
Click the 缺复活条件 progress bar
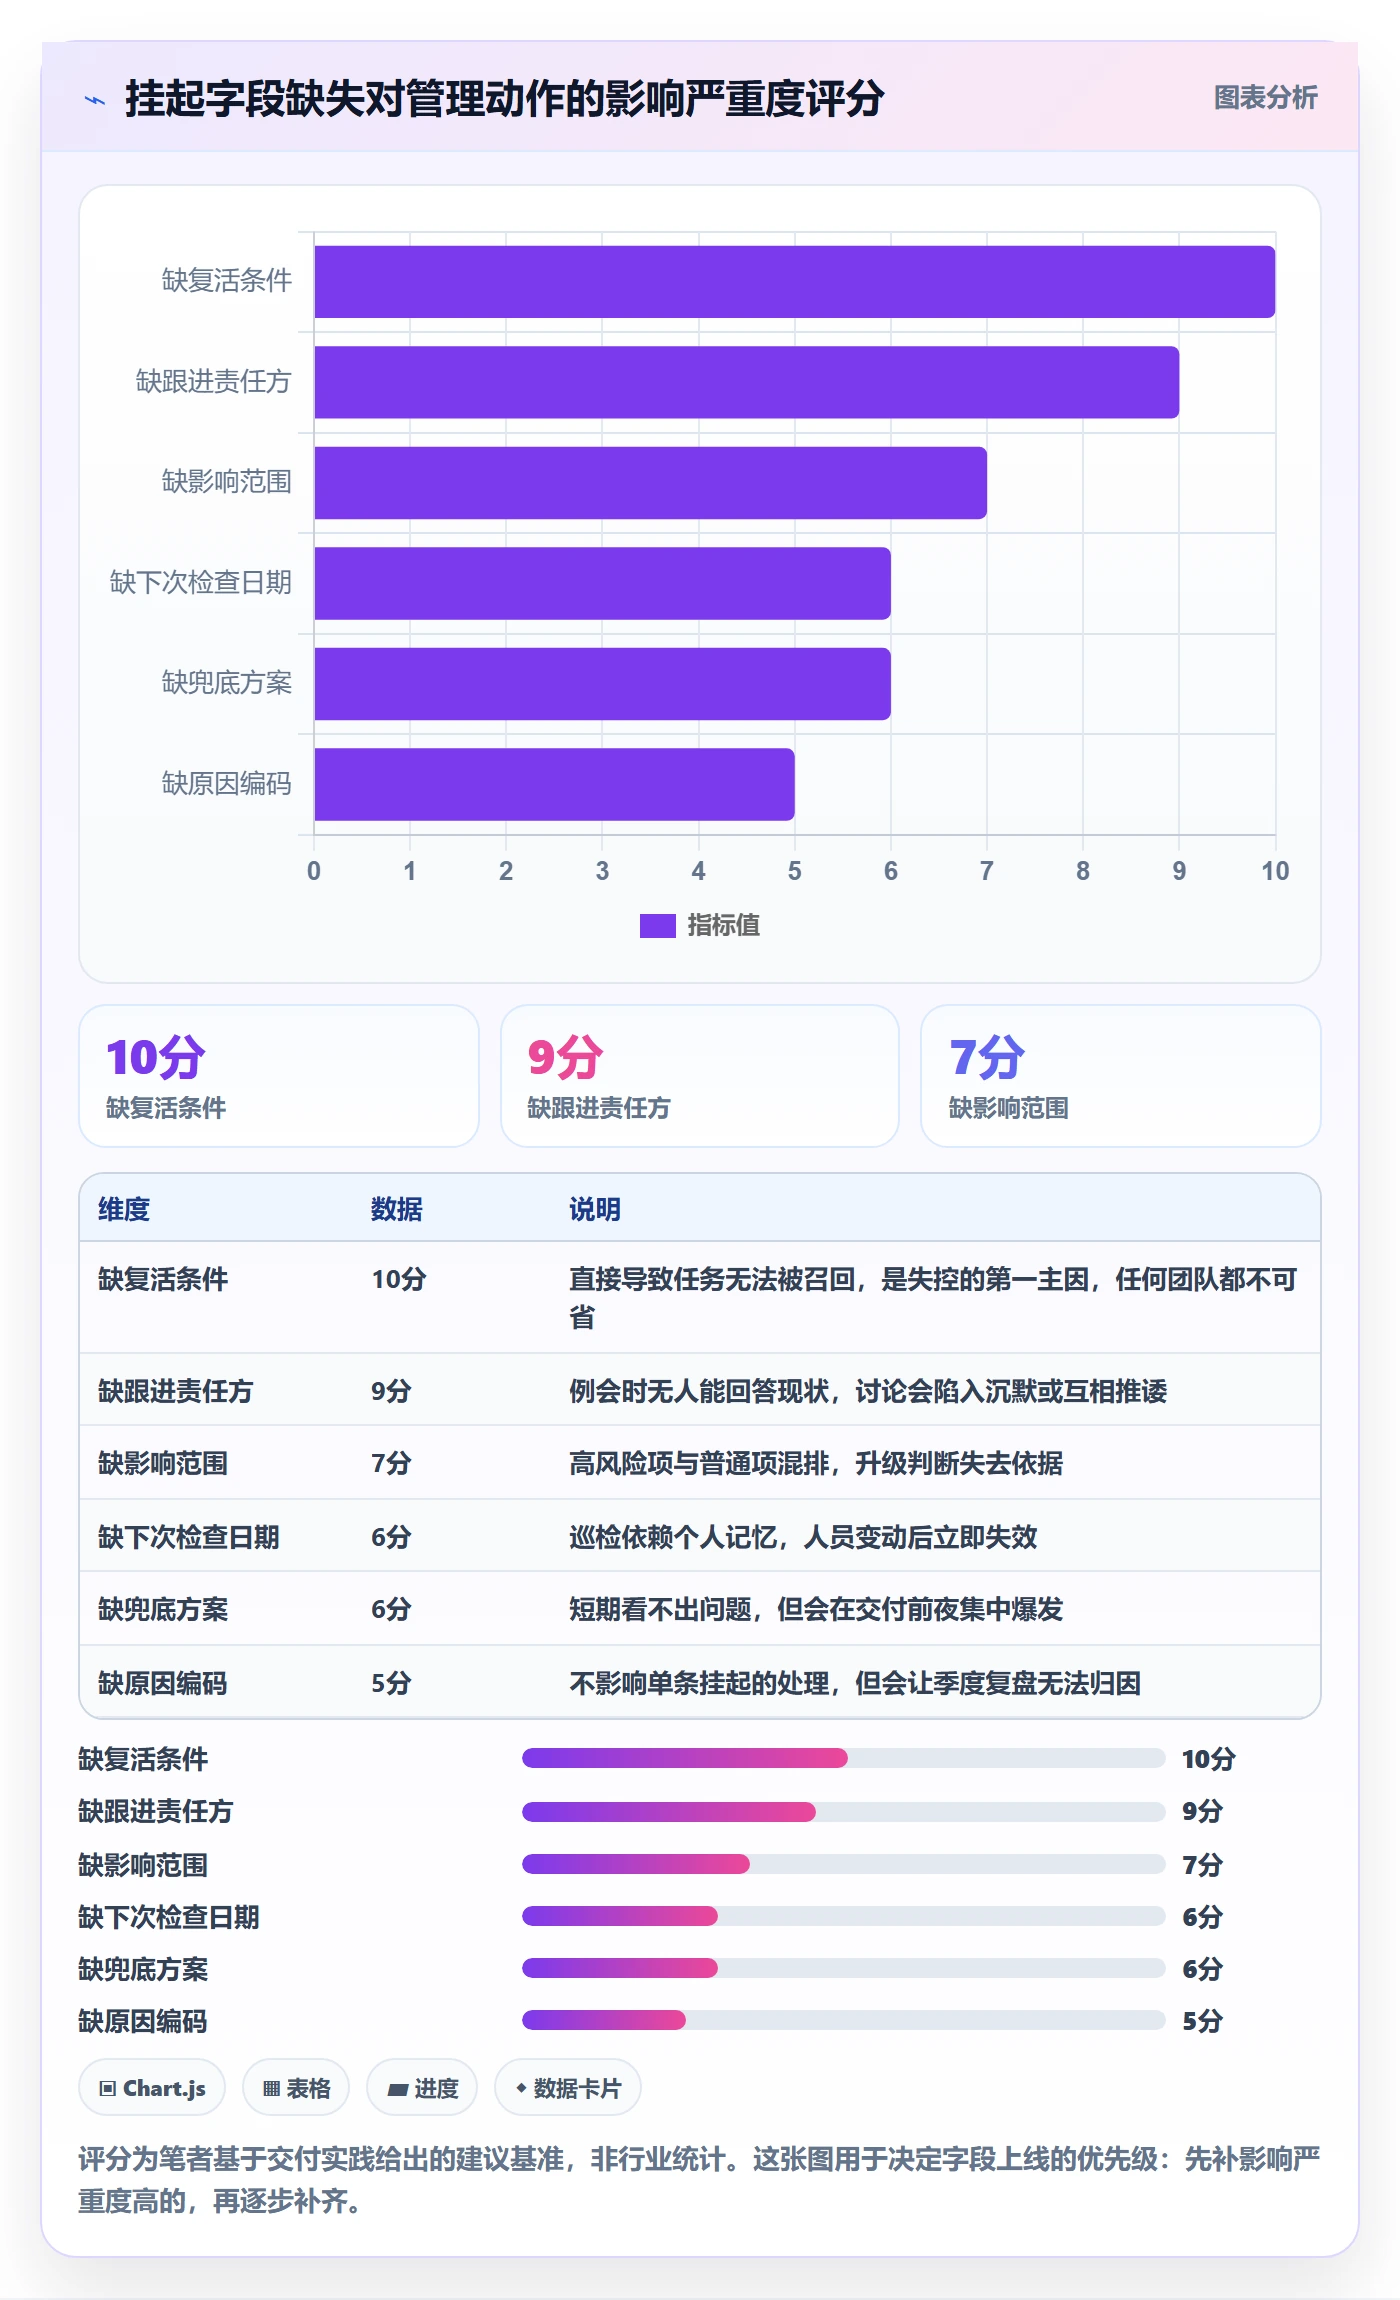click(843, 1758)
